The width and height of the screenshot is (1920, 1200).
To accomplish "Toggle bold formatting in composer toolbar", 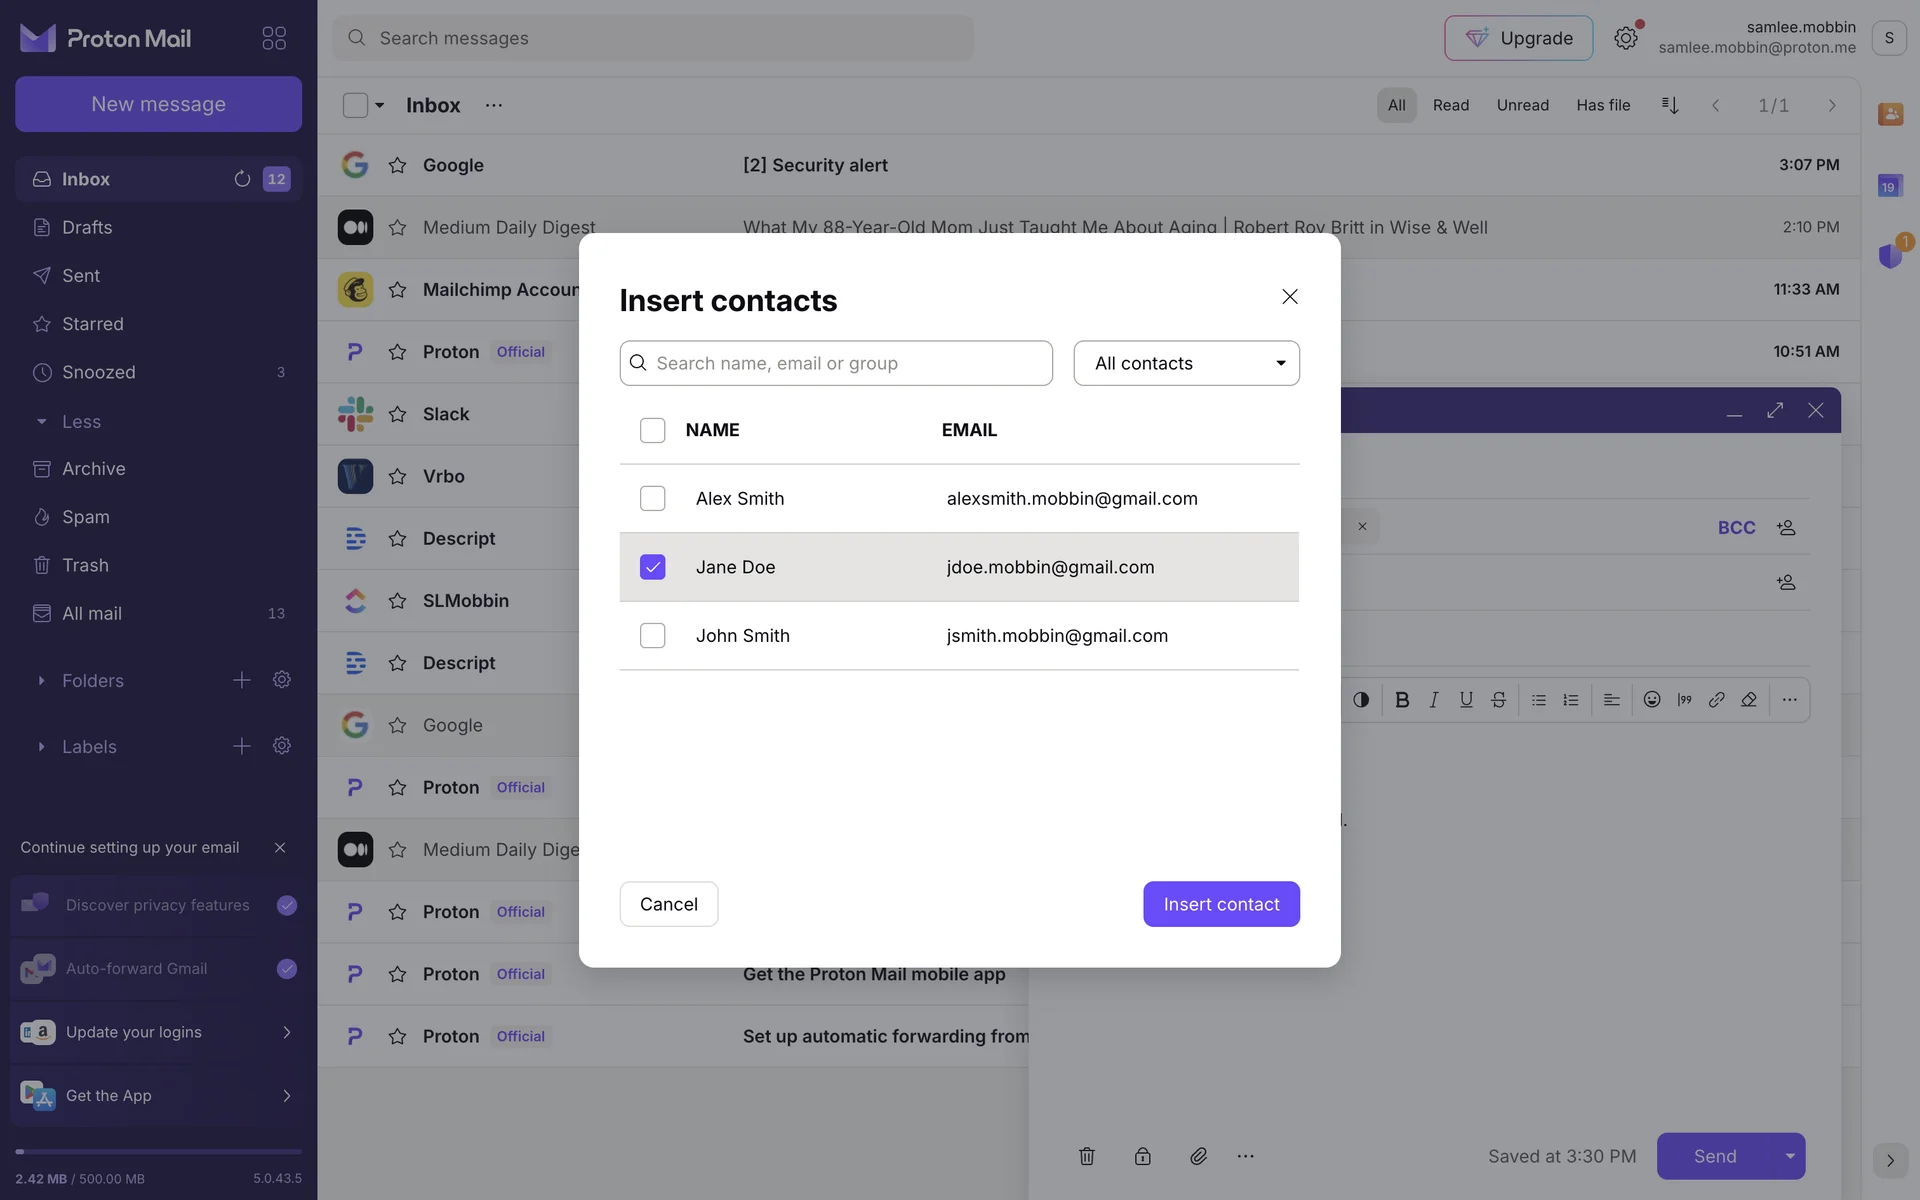I will pos(1402,700).
